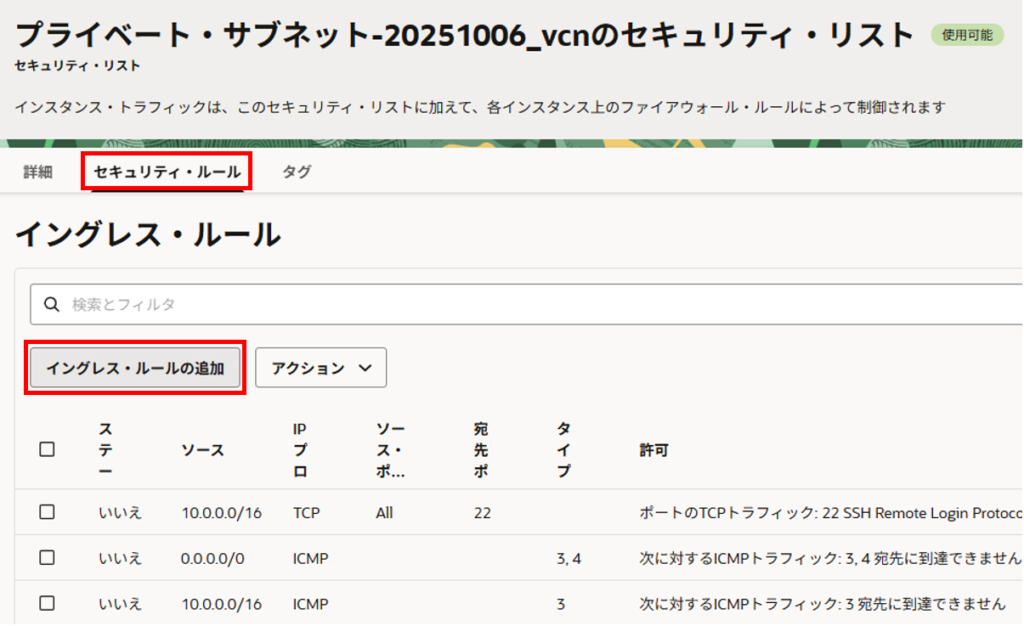The height and width of the screenshot is (626, 1024).
Task: Open the タグ tab
Action: (296, 172)
